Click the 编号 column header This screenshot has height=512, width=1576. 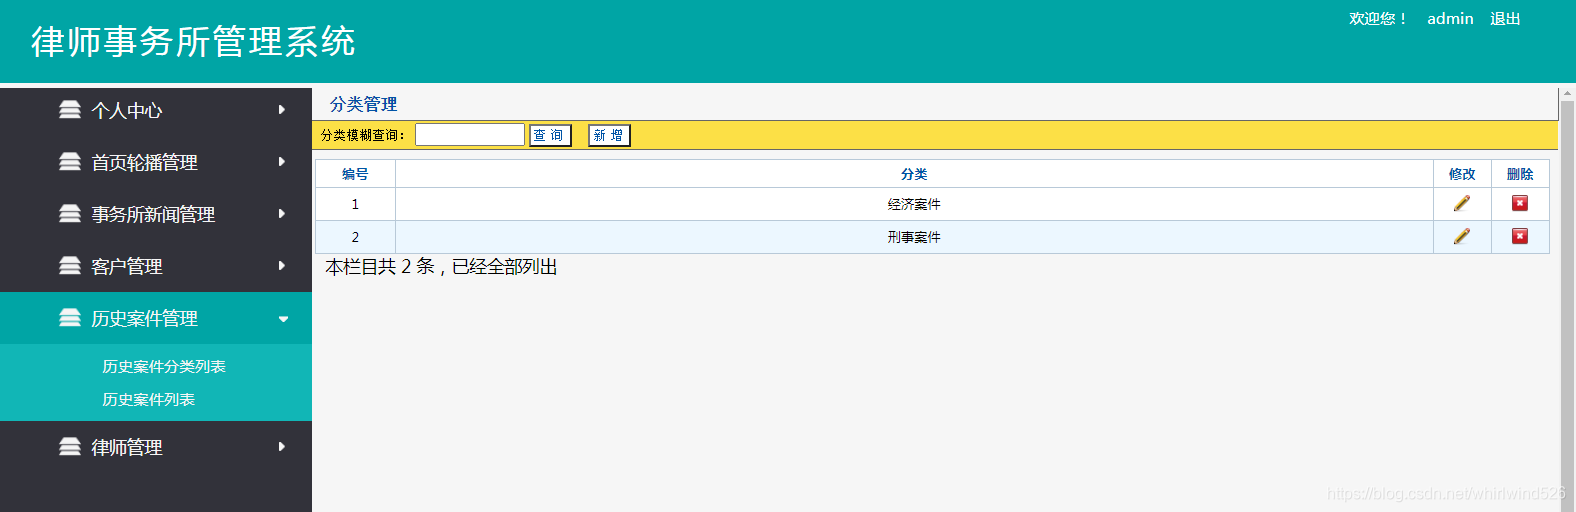pyautogui.click(x=355, y=174)
